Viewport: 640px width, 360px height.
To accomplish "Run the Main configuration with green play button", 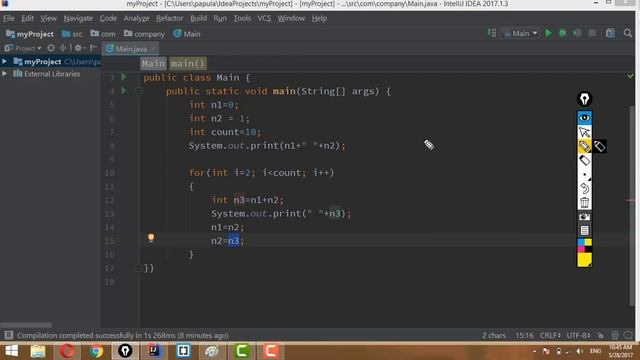I will tap(548, 33).
